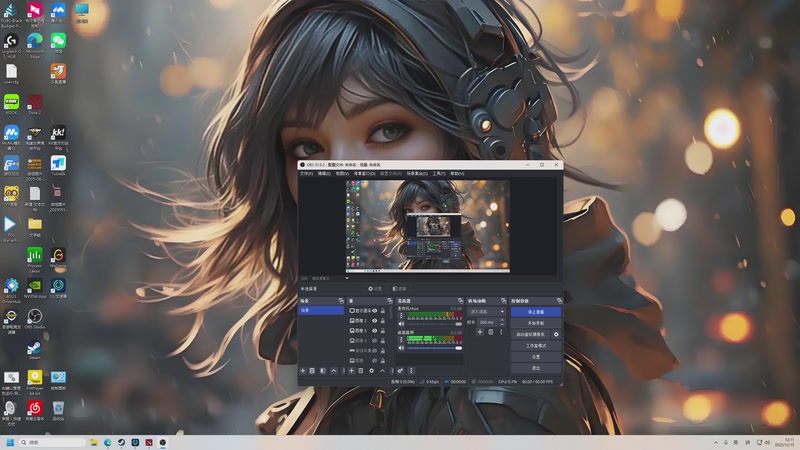Viewport: 800px width, 450px height.
Task: Open Microsoft Edge desktop shortcut
Action: click(35, 45)
